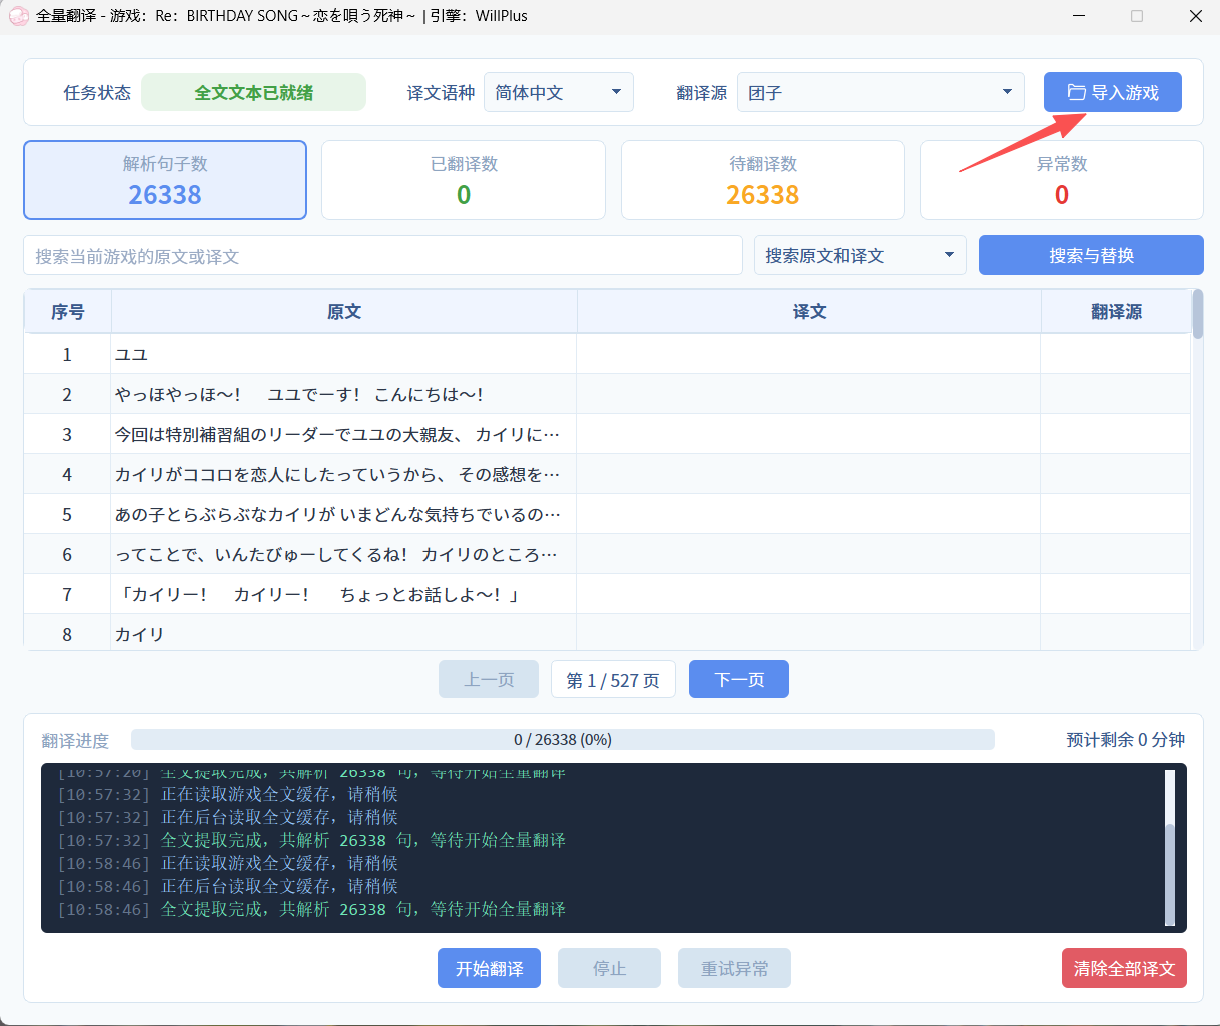Click the 导入游戏 import game button
The height and width of the screenshot is (1026, 1220).
tap(1112, 92)
